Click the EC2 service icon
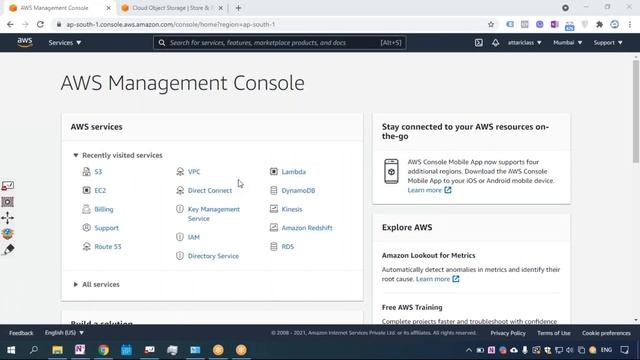This screenshot has width=640, height=360. [x=87, y=190]
